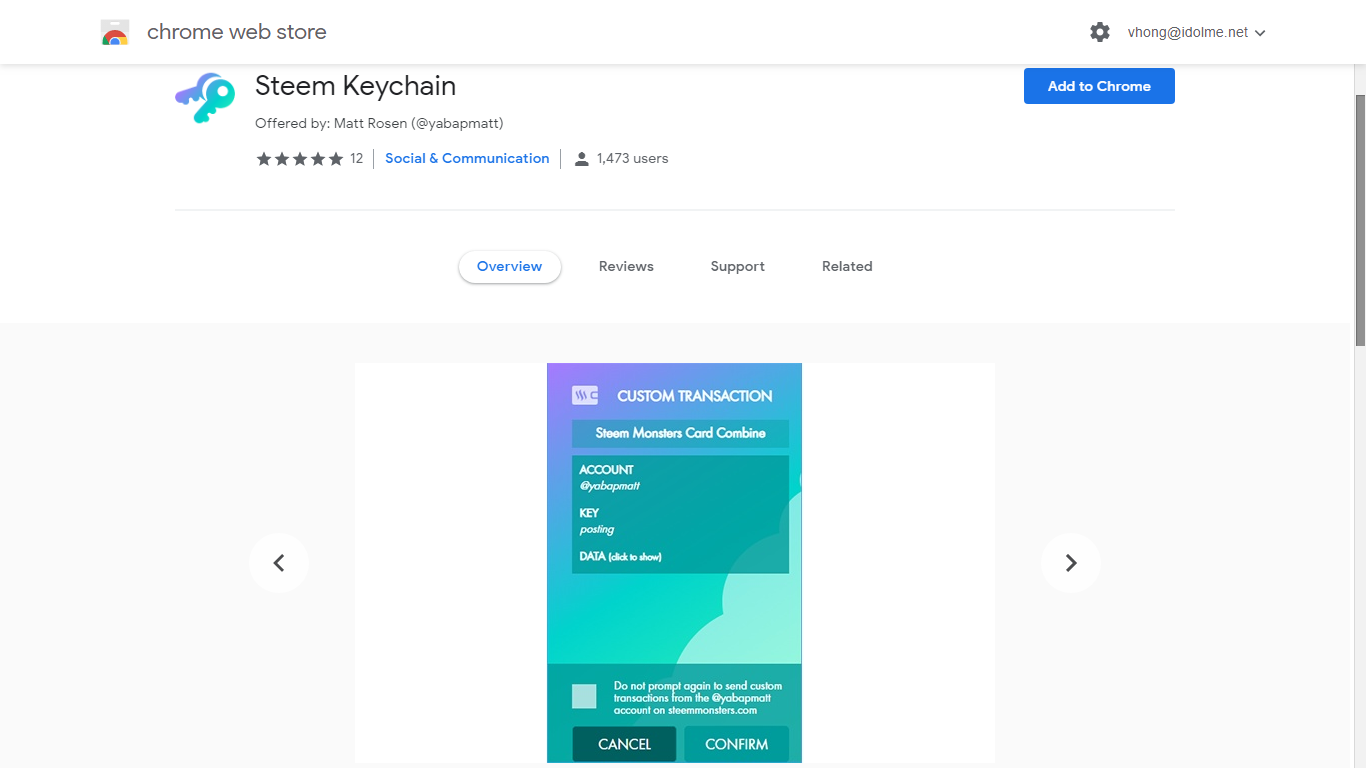Click the Steem Keychain screenshot preview
The height and width of the screenshot is (768, 1366).
click(675, 563)
